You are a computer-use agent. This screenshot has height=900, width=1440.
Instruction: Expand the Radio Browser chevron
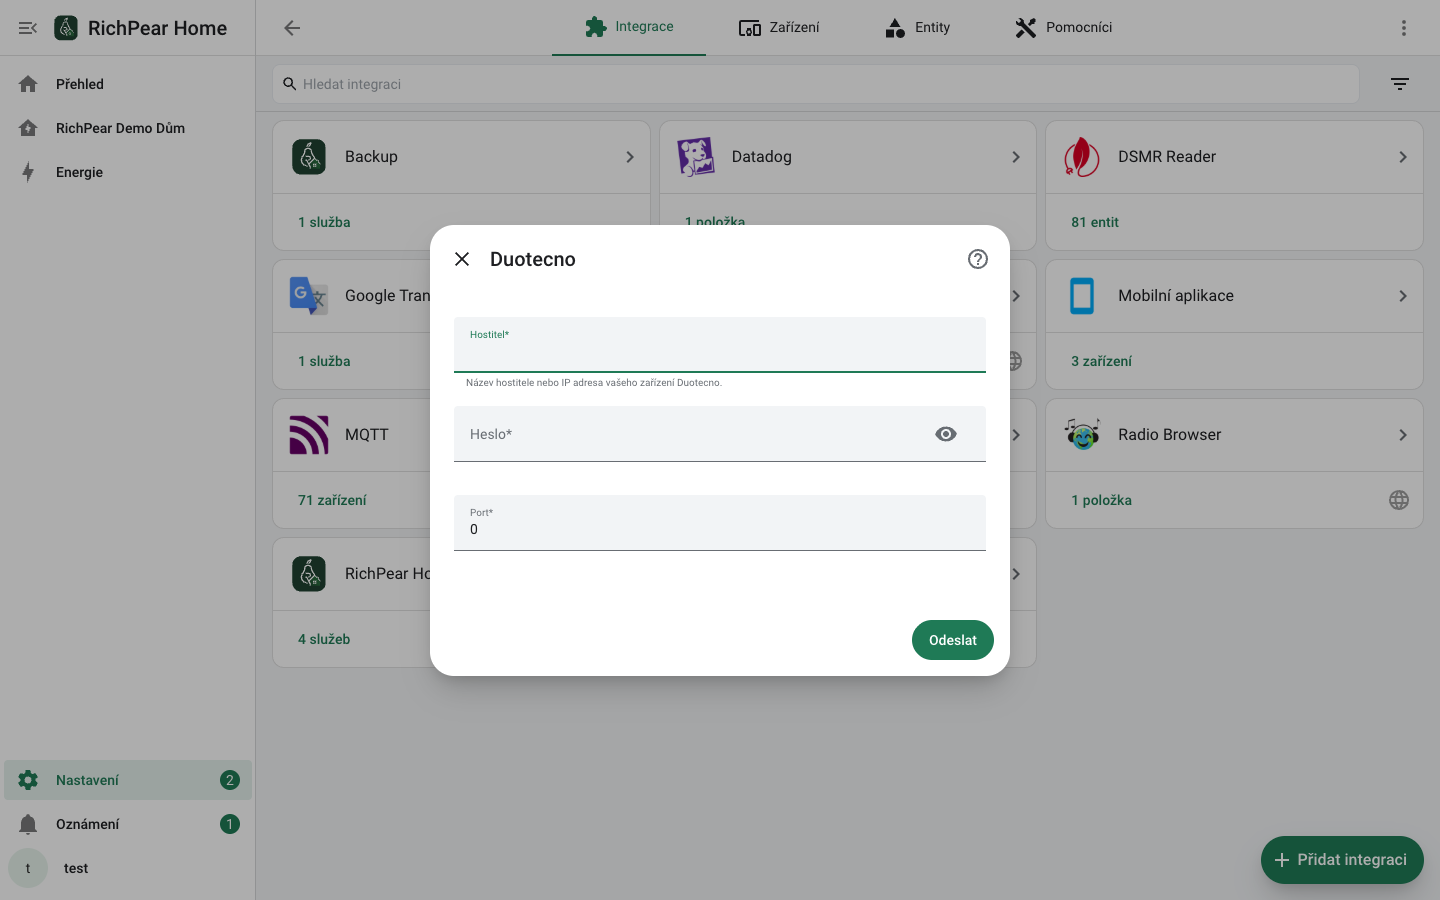1403,435
